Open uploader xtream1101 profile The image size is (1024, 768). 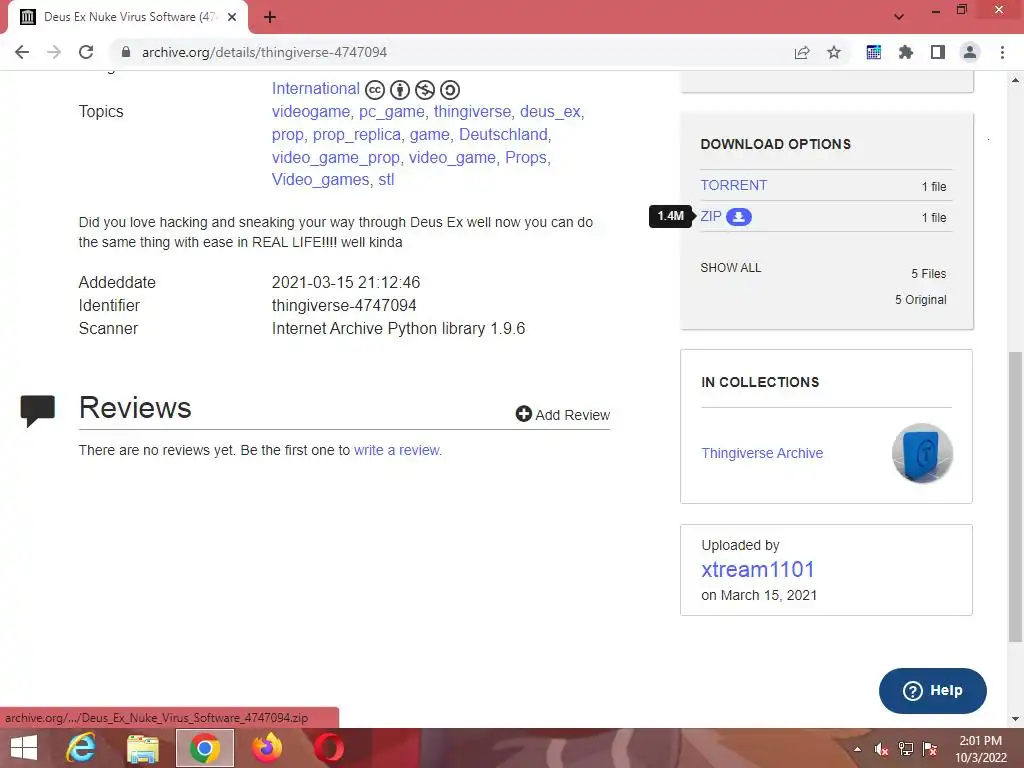tap(758, 569)
